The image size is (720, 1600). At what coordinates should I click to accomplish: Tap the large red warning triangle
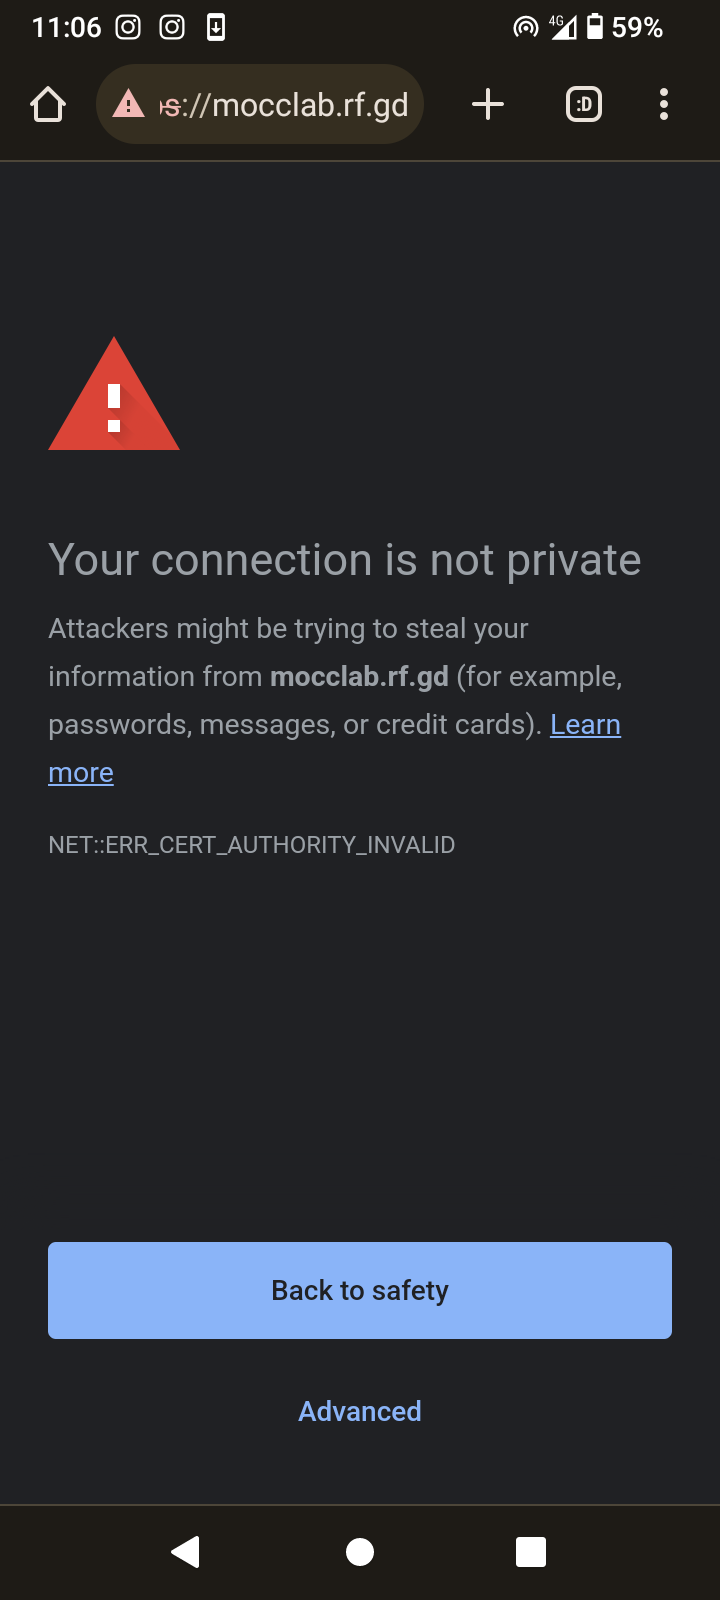coord(114,398)
